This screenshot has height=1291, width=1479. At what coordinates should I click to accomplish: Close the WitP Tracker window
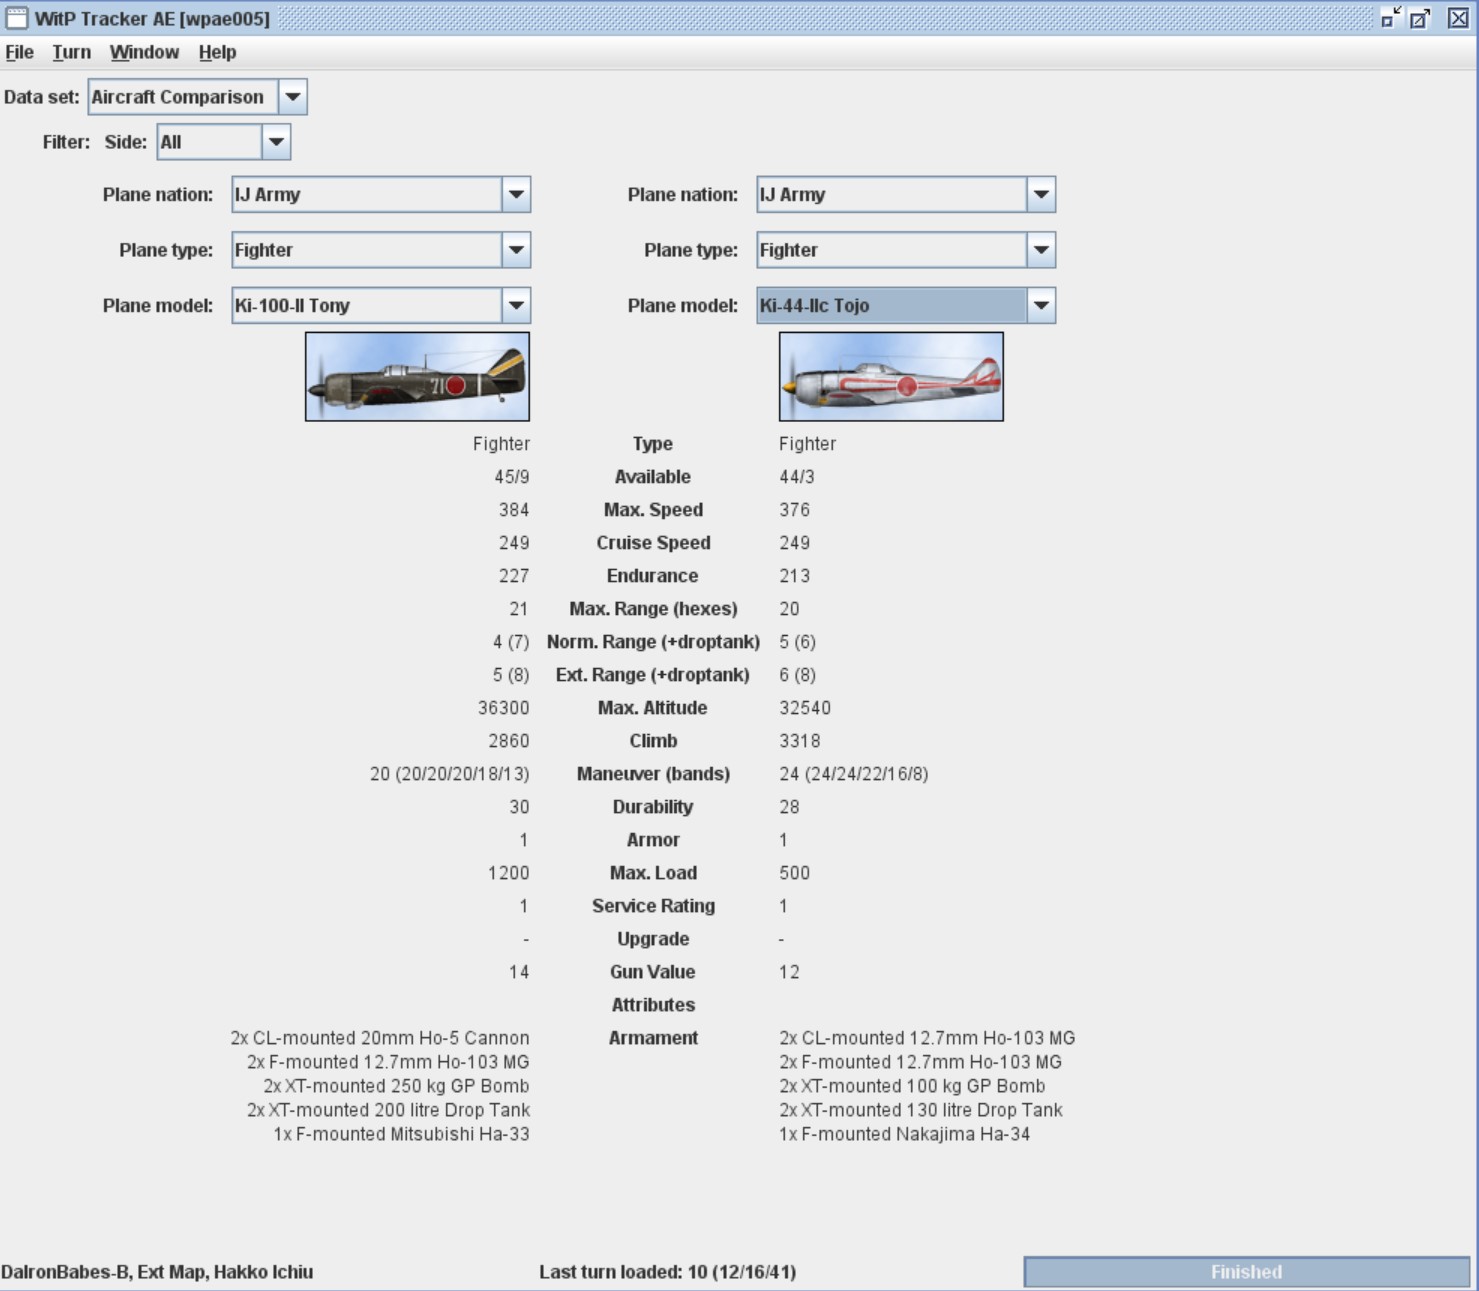(1458, 18)
